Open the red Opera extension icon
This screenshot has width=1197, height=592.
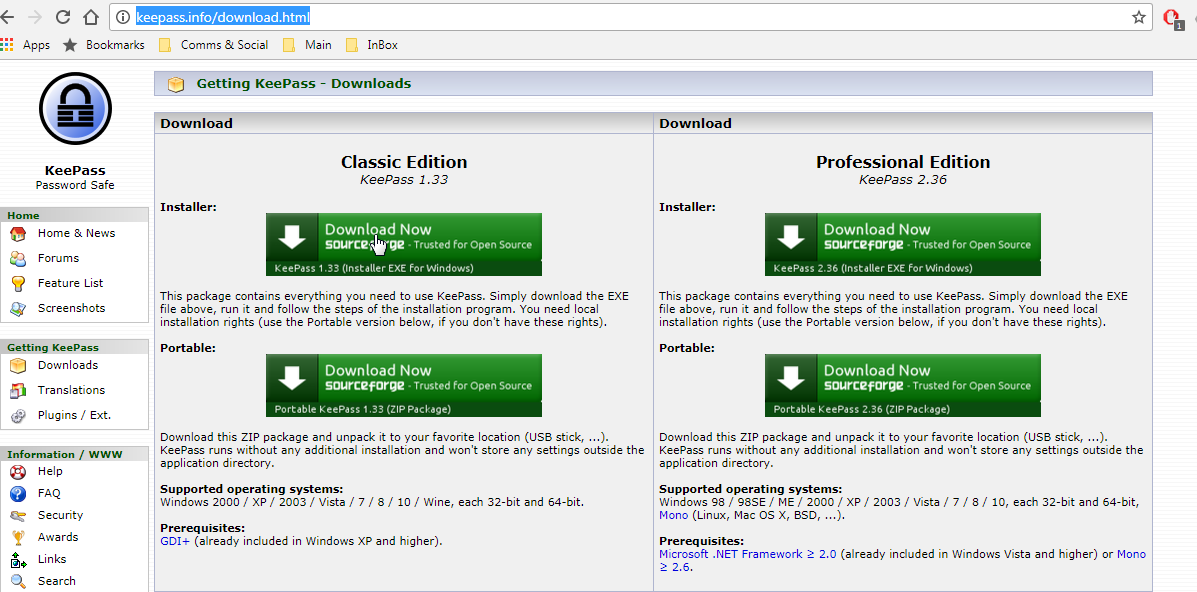(1172, 18)
